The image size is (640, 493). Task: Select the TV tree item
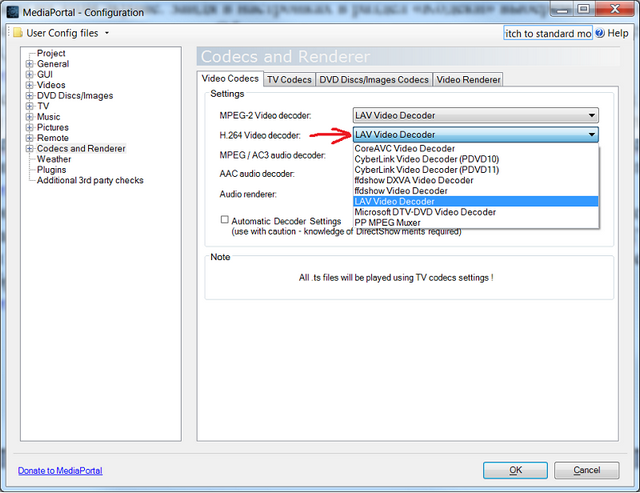[43, 106]
